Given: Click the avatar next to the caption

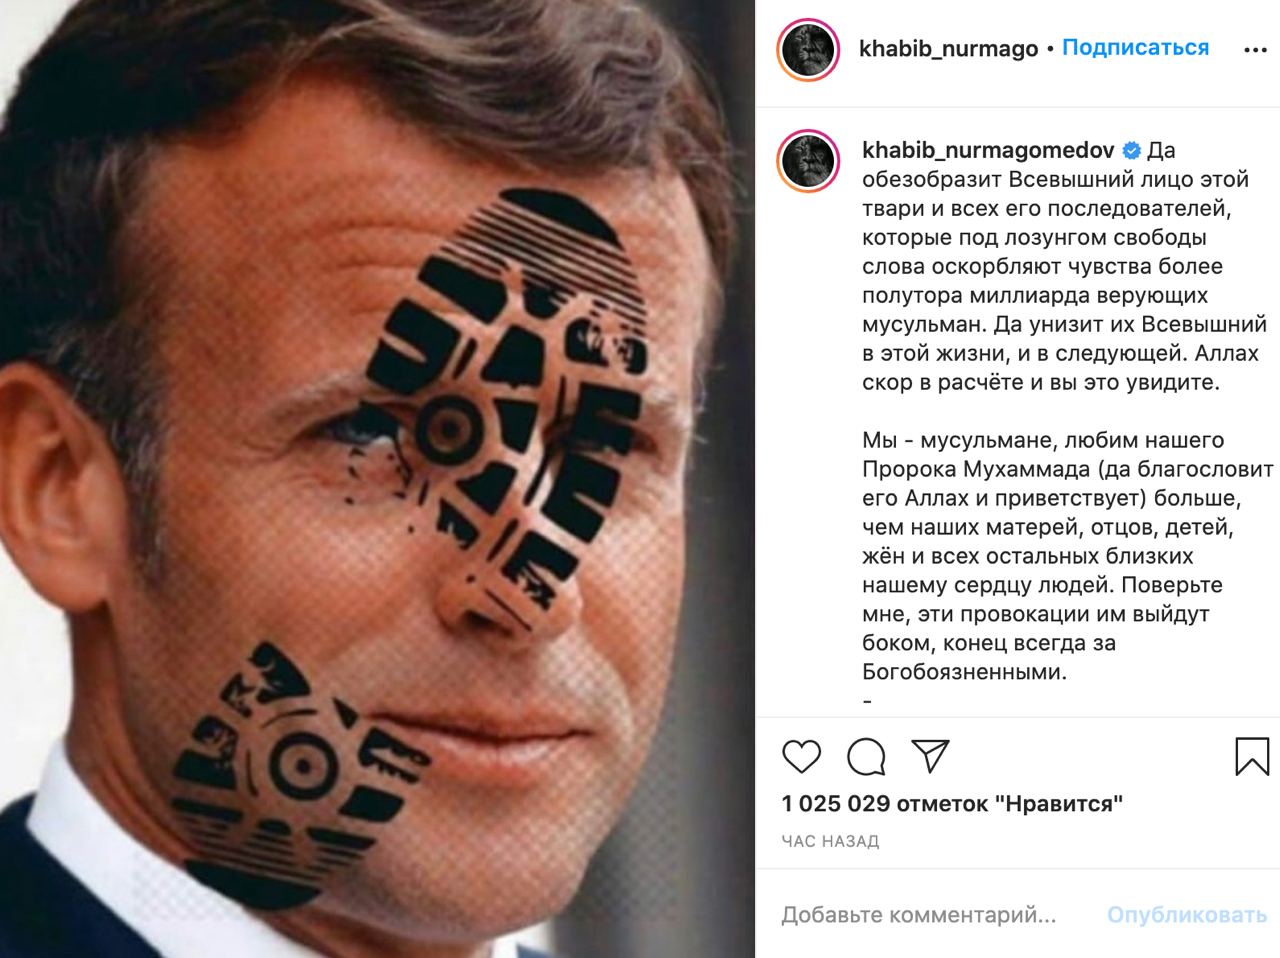Looking at the screenshot, I should coord(807,161).
